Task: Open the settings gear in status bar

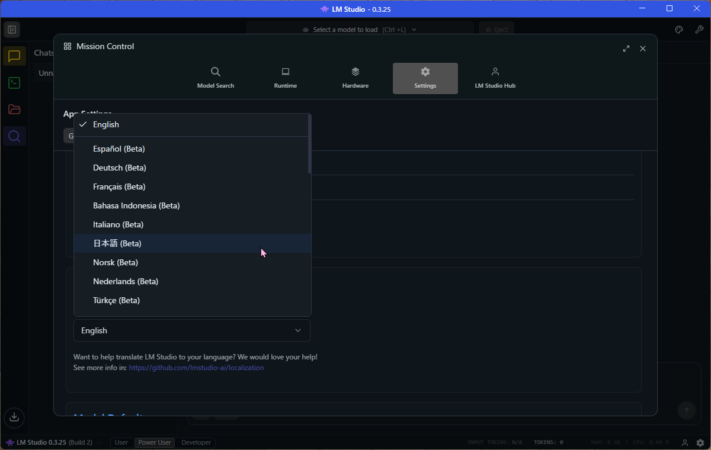Action: pos(700,442)
